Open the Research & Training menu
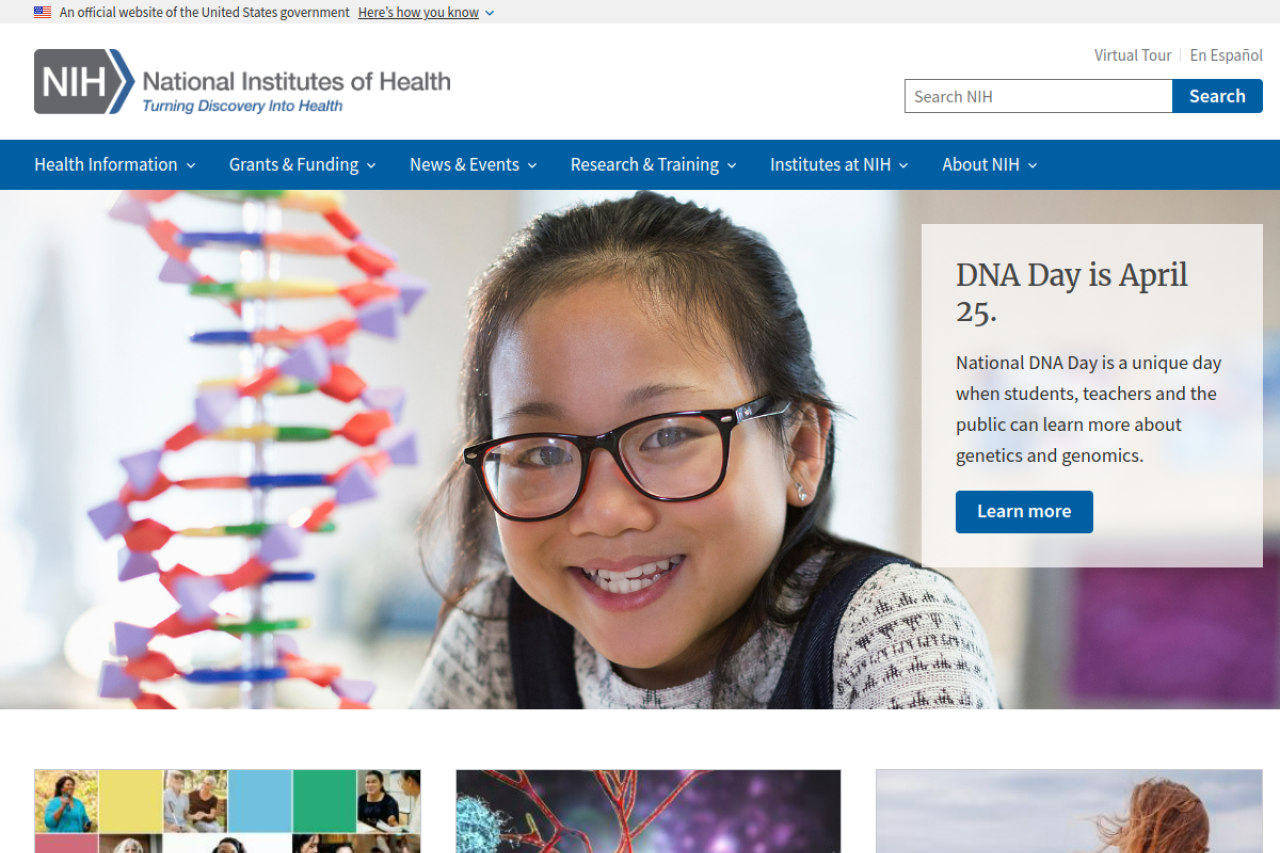Viewport: 1280px width, 853px height. click(653, 165)
